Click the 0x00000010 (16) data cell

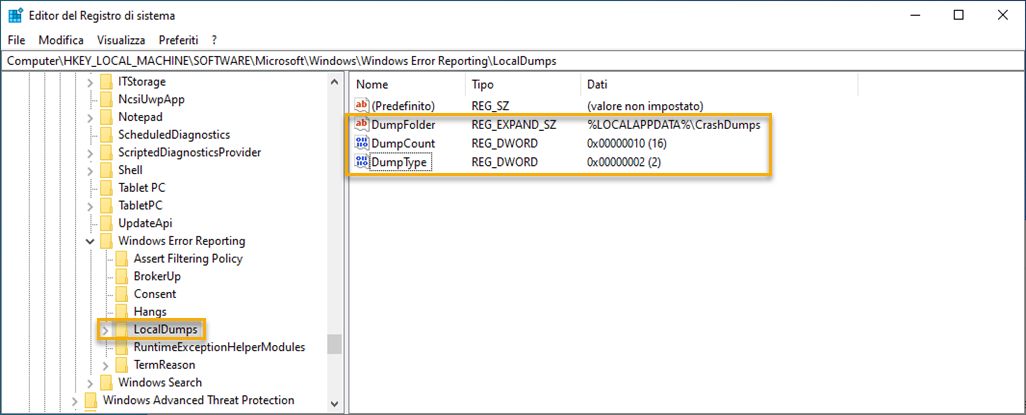tap(626, 143)
